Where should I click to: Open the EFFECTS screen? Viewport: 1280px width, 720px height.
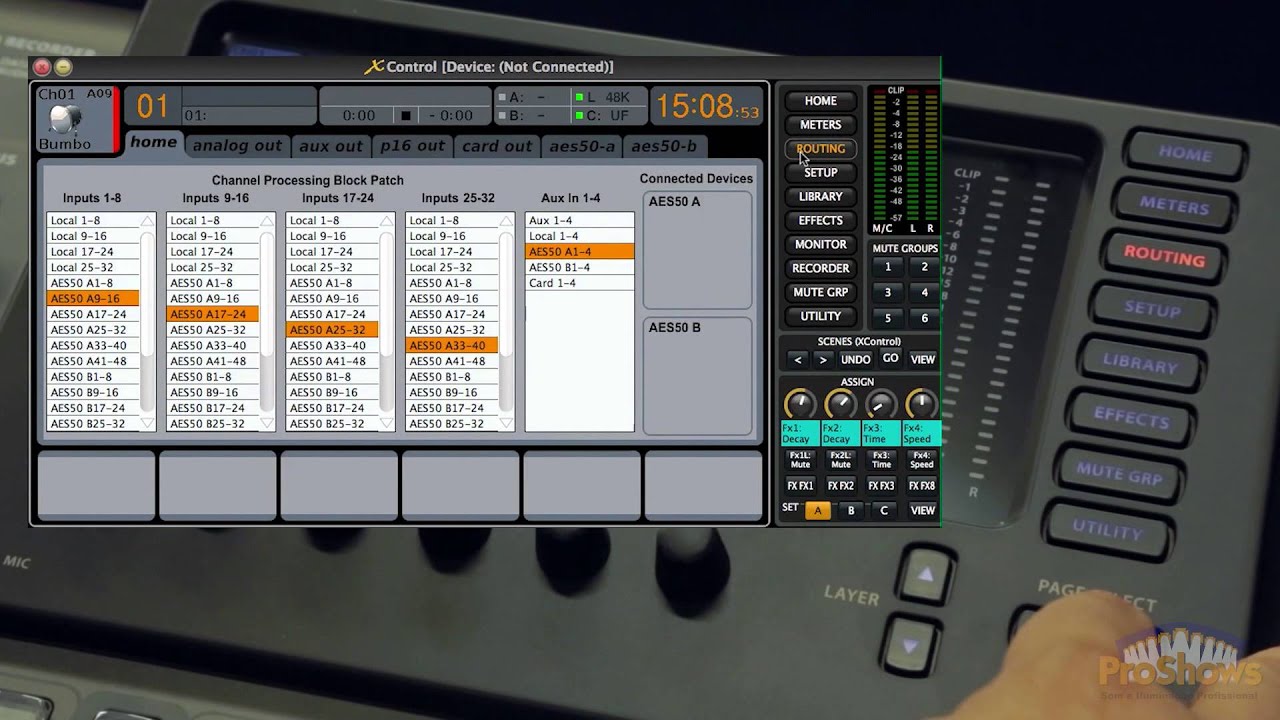(821, 221)
